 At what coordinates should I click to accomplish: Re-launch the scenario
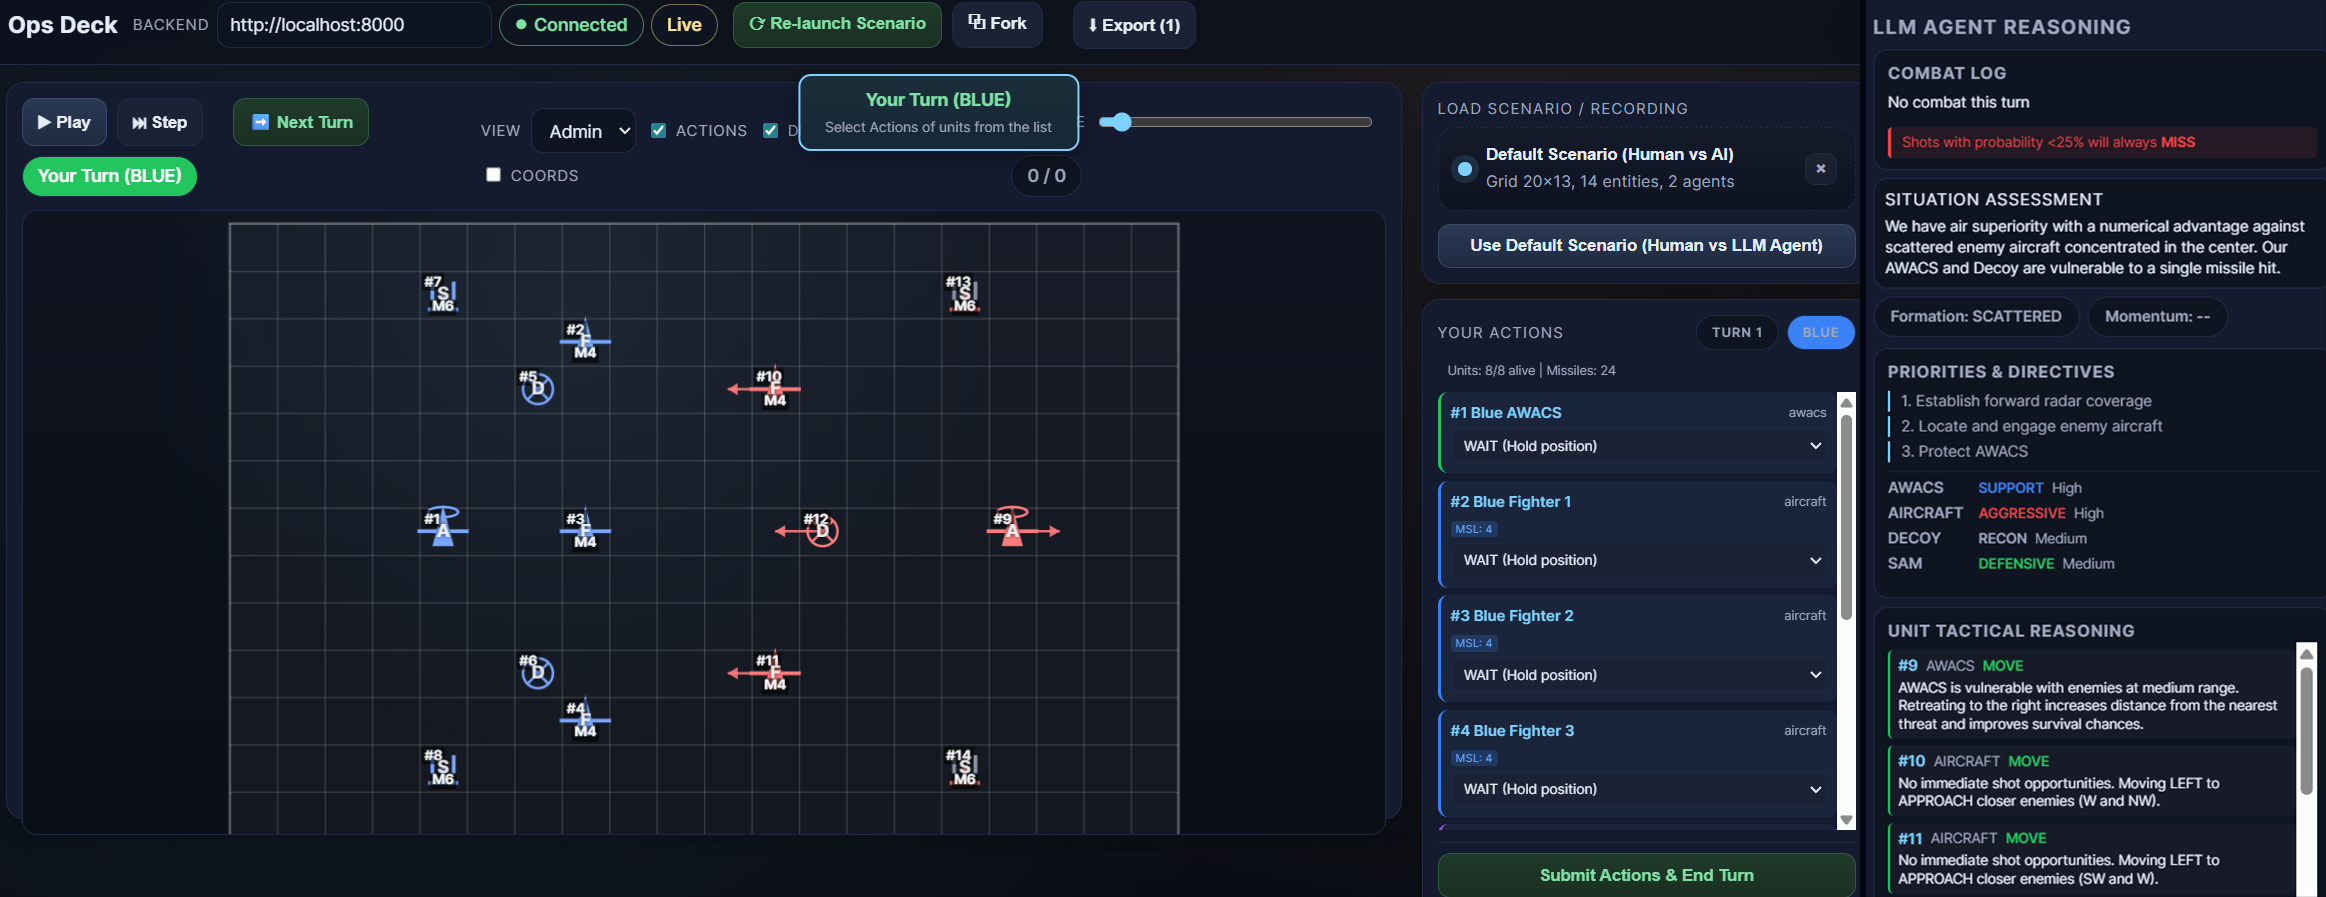pyautogui.click(x=837, y=24)
